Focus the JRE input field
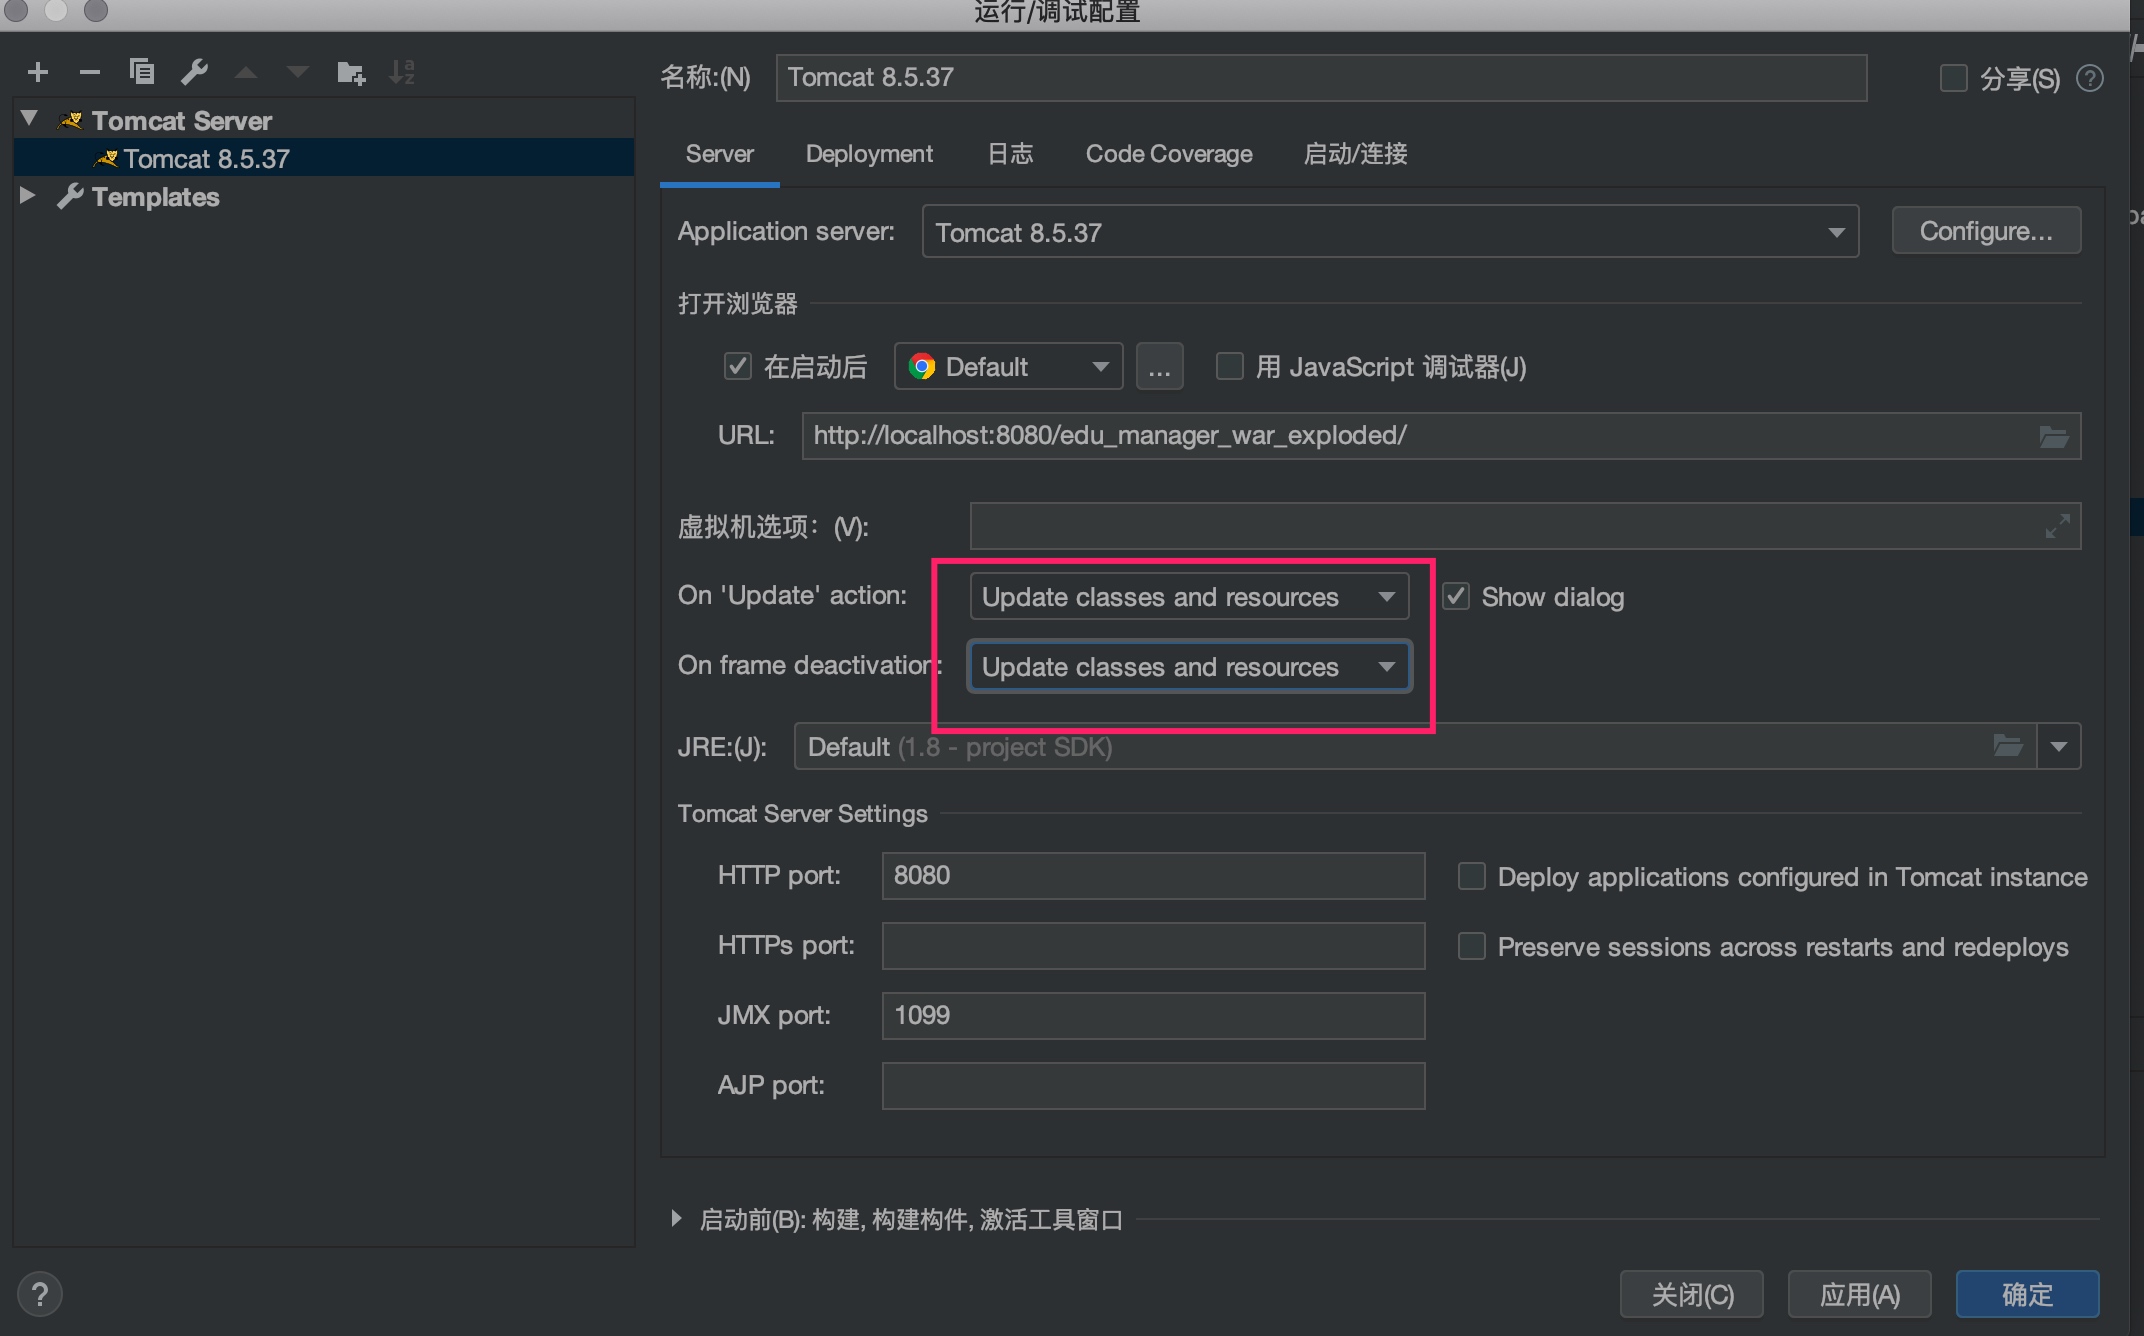Image resolution: width=2144 pixels, height=1336 pixels. pos(1415,746)
